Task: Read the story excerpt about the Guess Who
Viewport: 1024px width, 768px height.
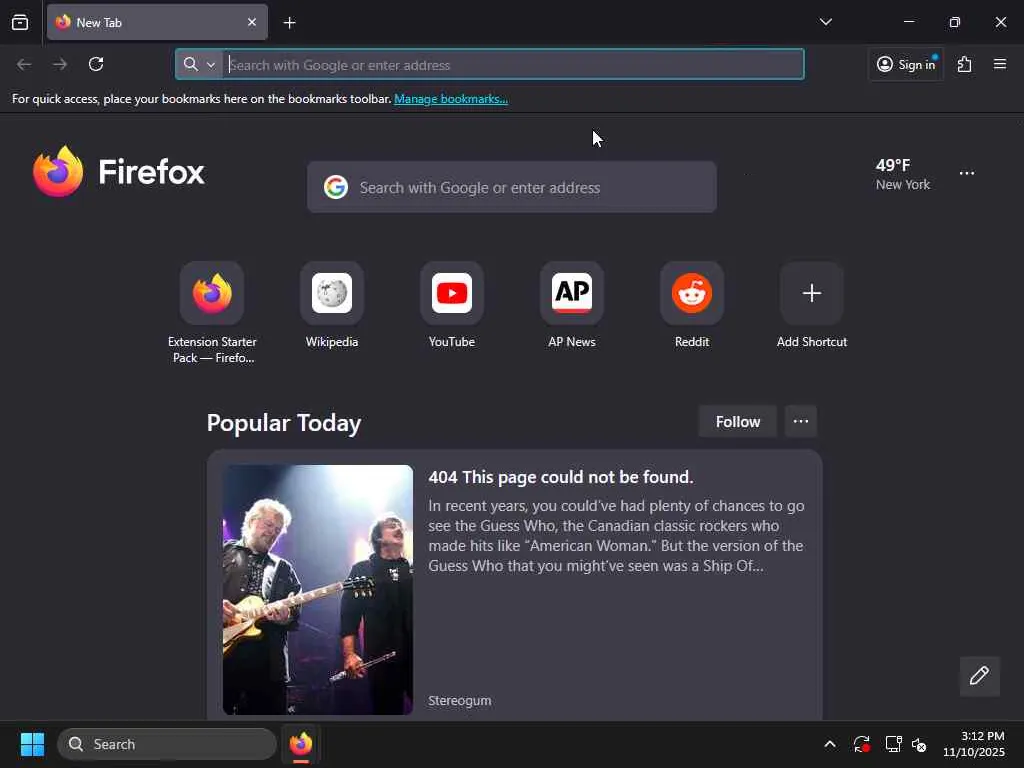Action: (x=616, y=536)
